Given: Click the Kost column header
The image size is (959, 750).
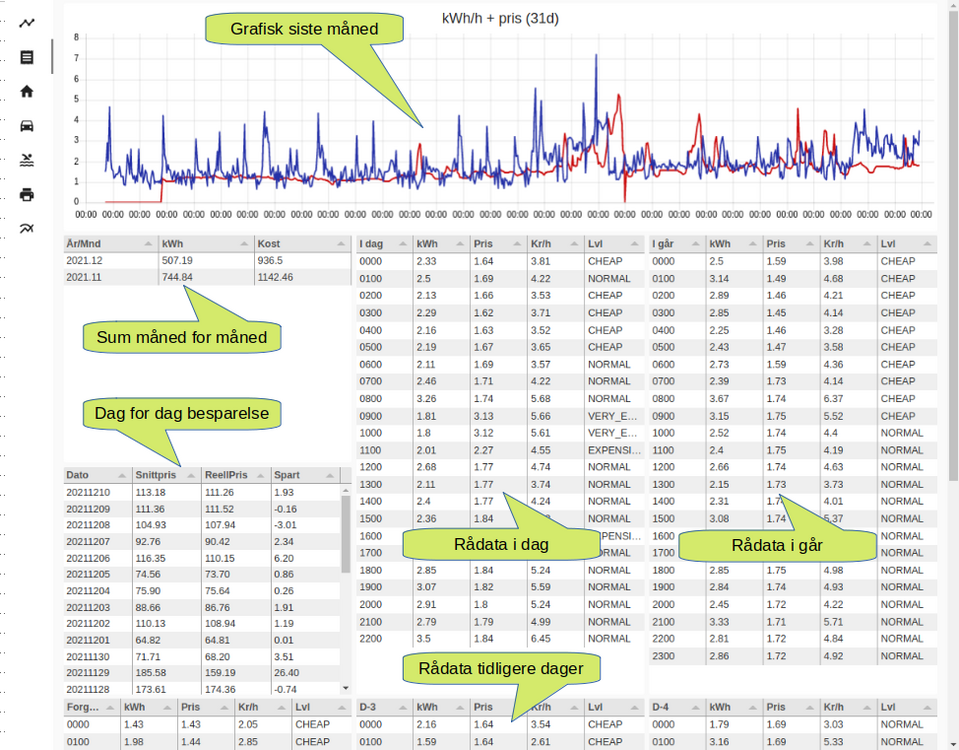Looking at the screenshot, I should pyautogui.click(x=300, y=244).
